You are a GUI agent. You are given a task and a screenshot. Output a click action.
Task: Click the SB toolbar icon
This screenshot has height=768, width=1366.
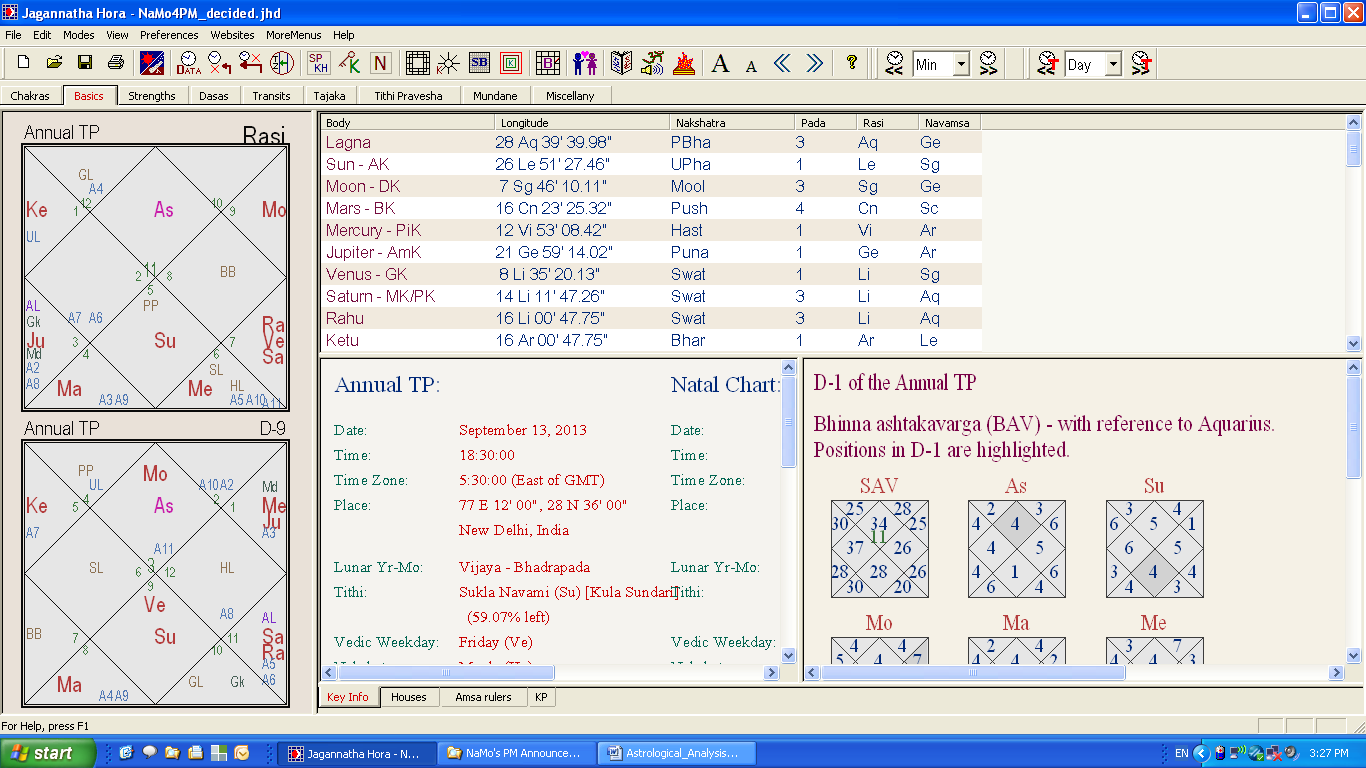click(x=479, y=63)
